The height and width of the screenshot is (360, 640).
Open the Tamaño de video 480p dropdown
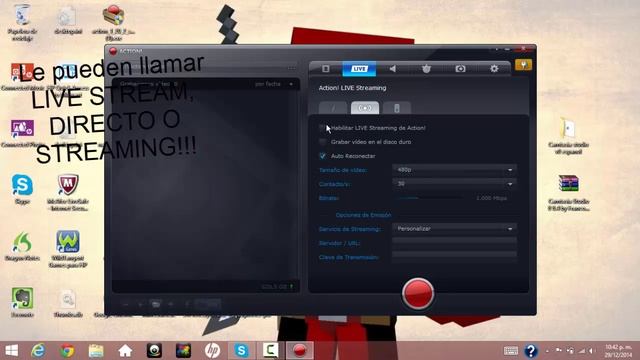click(x=454, y=169)
